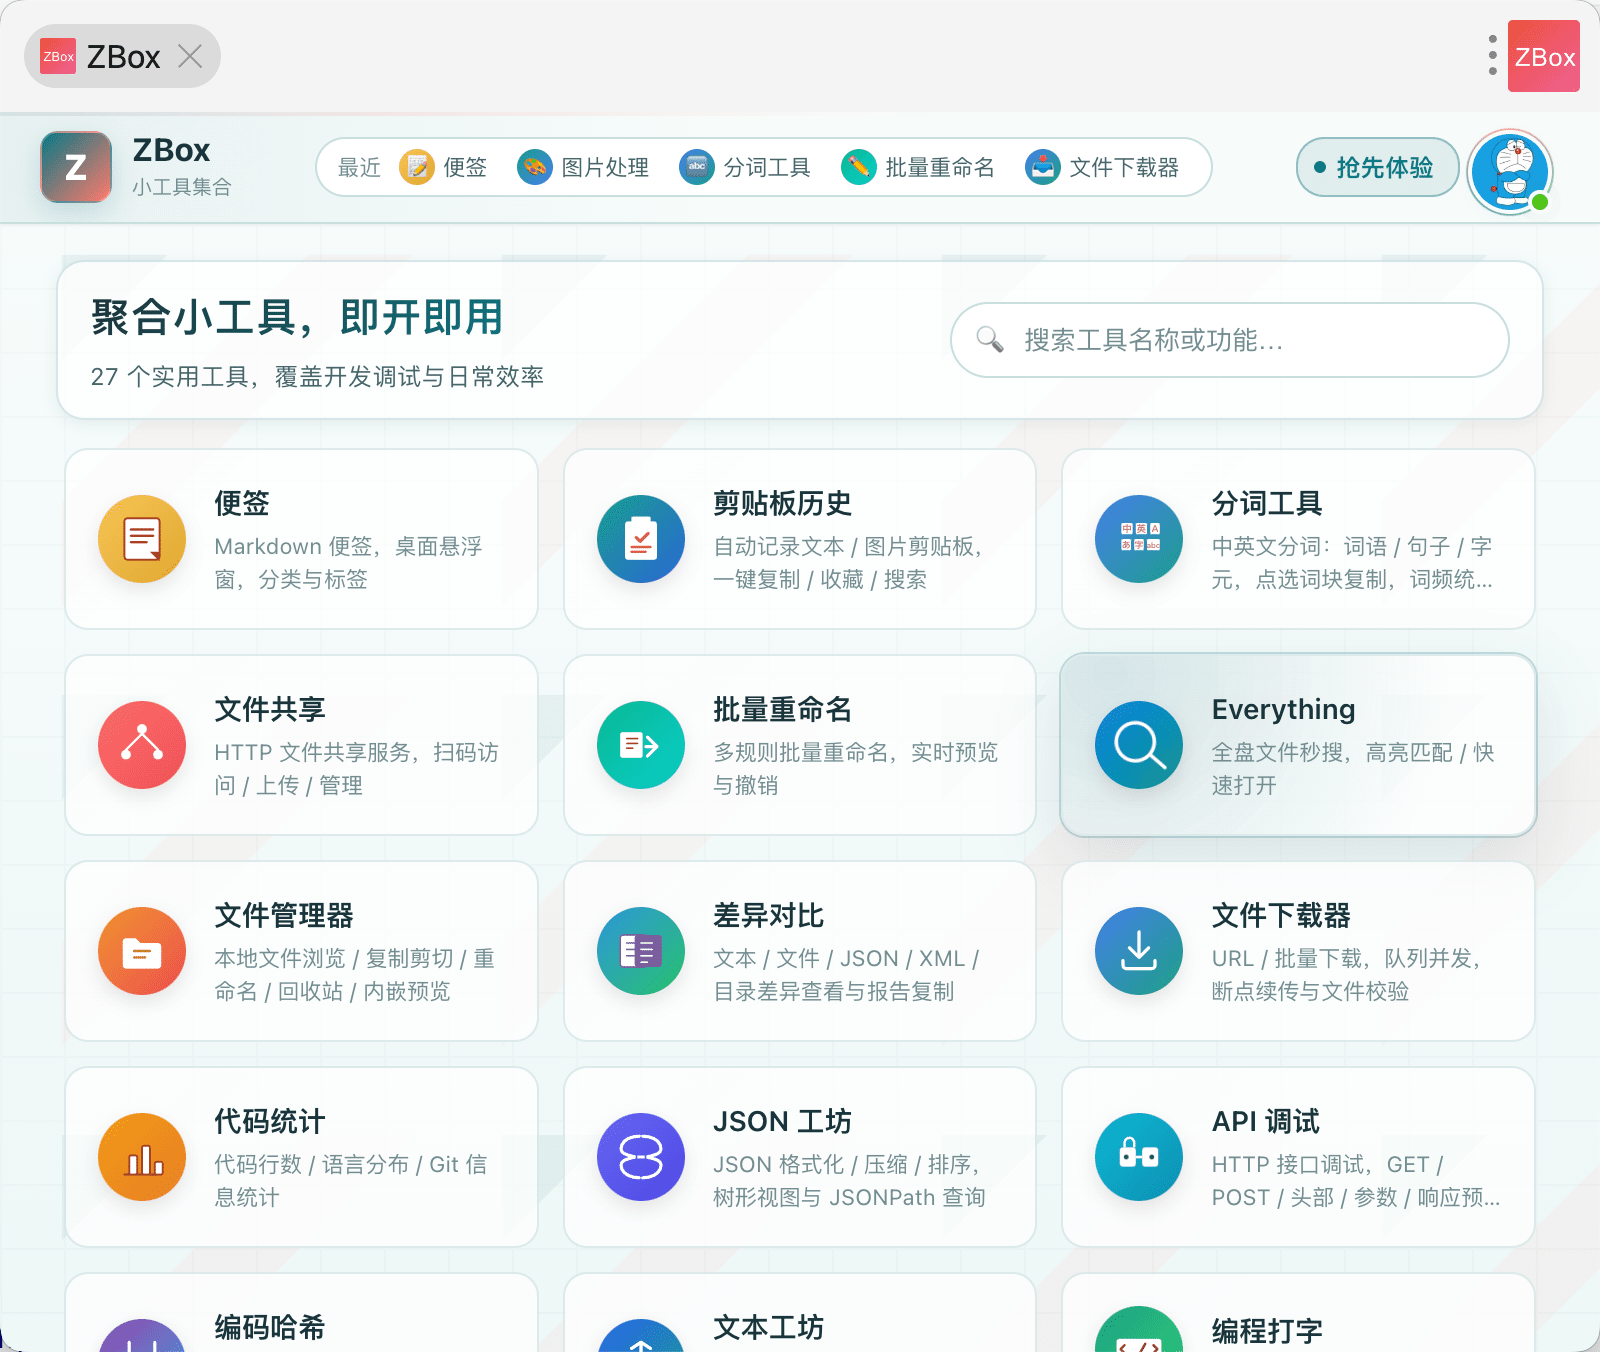The image size is (1600, 1352).
Task: Click the 文件下载器 icon in recent bar
Action: 1043,167
